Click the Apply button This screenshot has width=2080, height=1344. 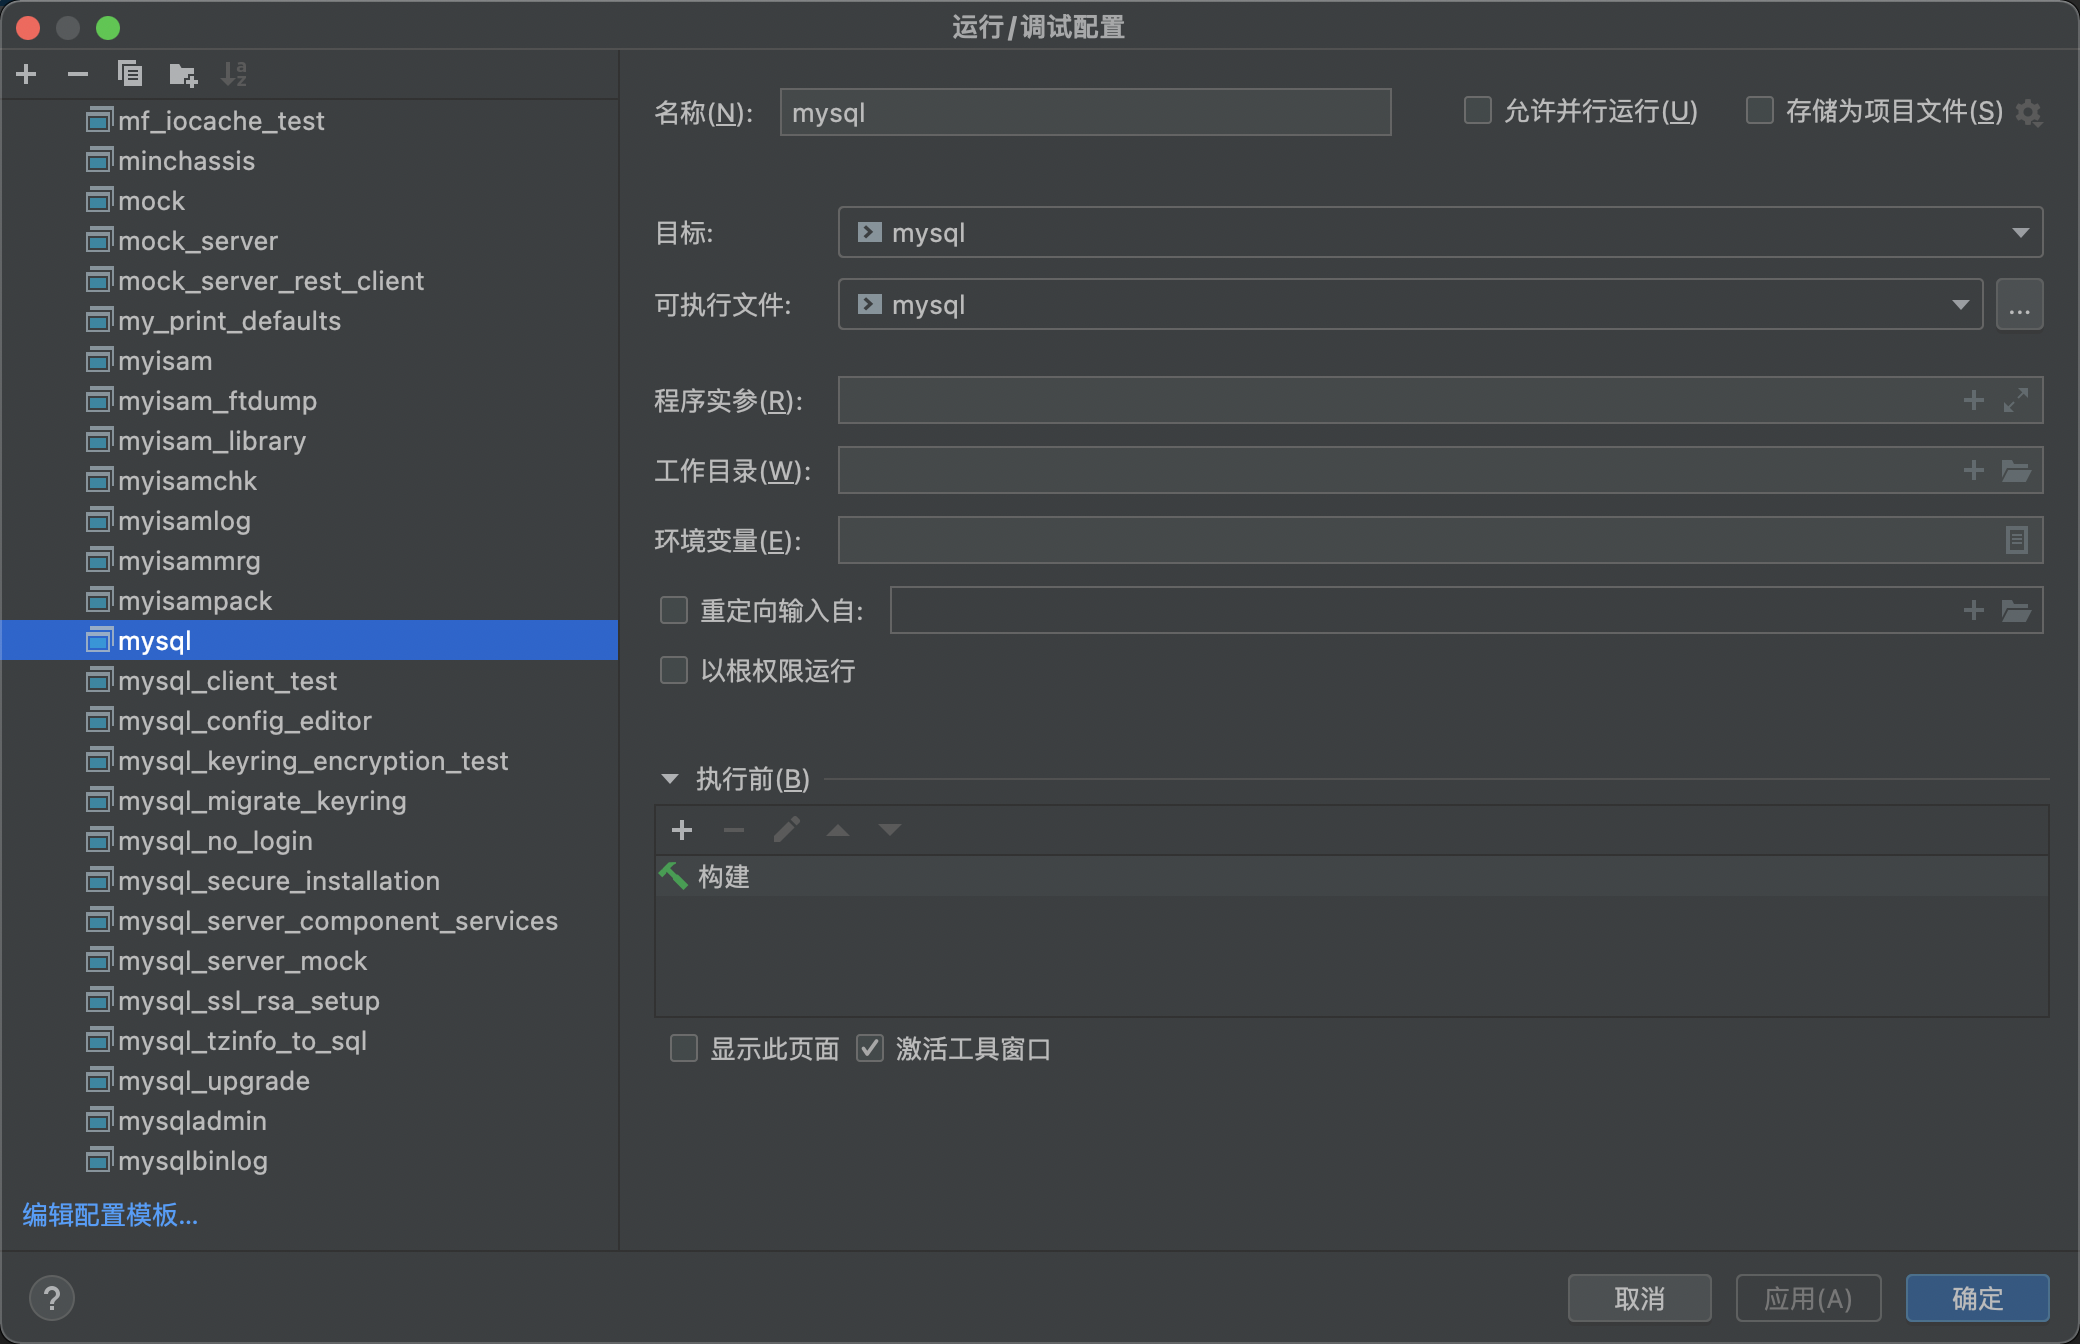click(x=1808, y=1299)
